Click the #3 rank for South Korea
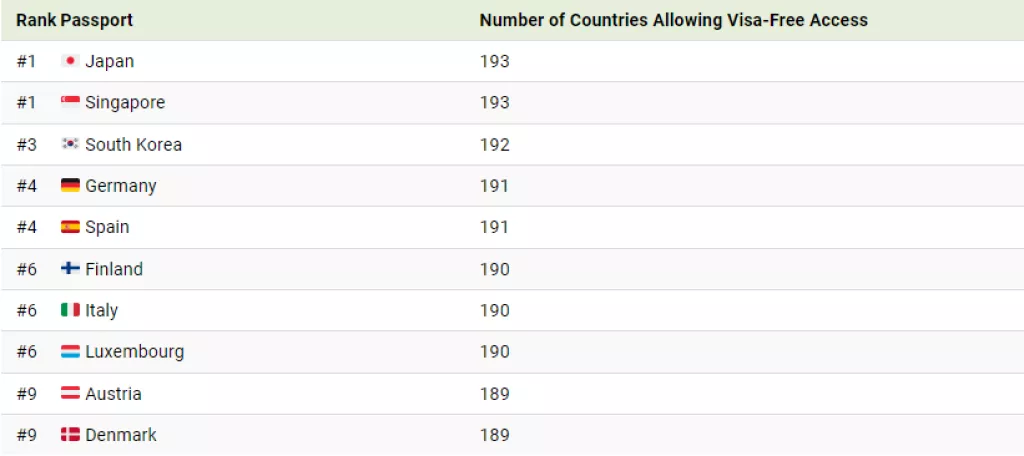The image size is (1024, 456). [26, 144]
